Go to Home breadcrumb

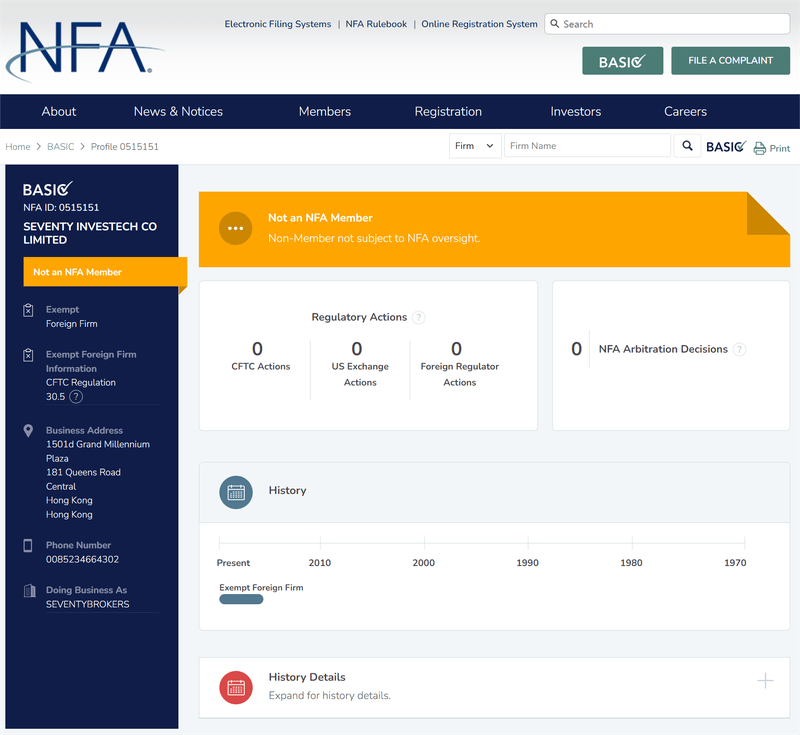[18, 147]
